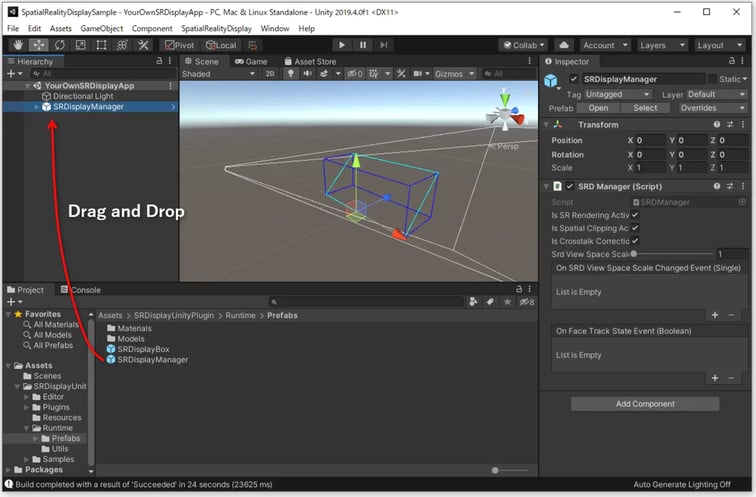The width and height of the screenshot is (756, 497).
Task: Open the Account dropdown
Action: click(605, 45)
